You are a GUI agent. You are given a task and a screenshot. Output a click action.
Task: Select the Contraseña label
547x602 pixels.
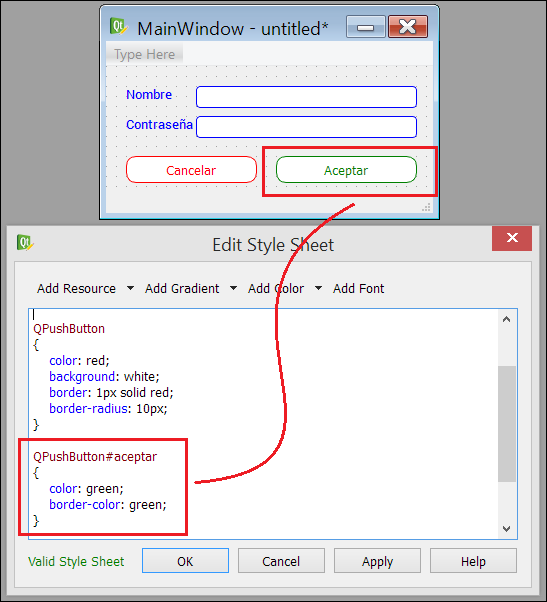pos(159,124)
